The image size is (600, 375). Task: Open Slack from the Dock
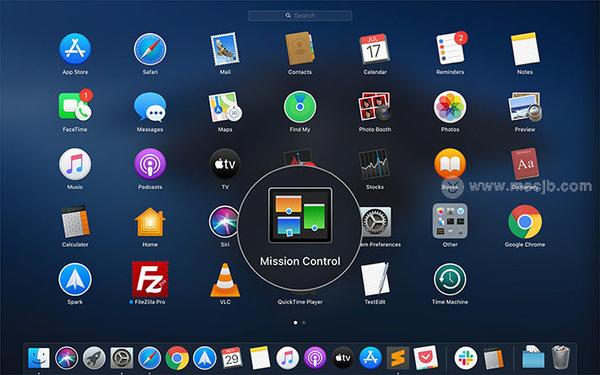click(x=465, y=358)
